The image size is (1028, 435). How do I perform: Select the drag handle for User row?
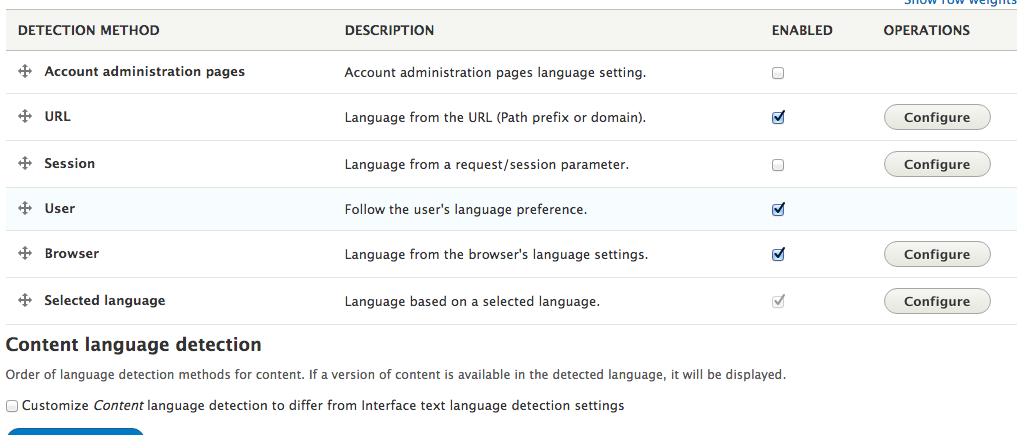[x=25, y=208]
